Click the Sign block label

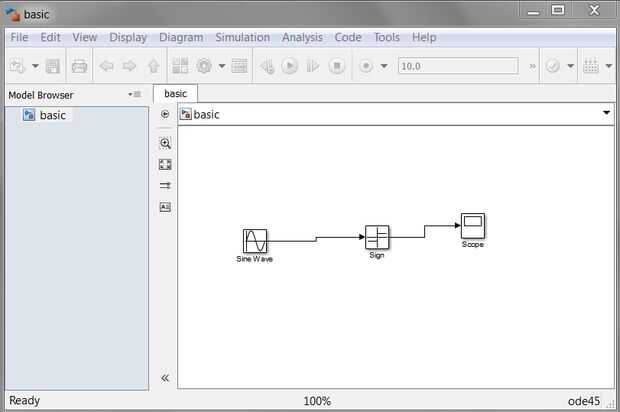[376, 255]
